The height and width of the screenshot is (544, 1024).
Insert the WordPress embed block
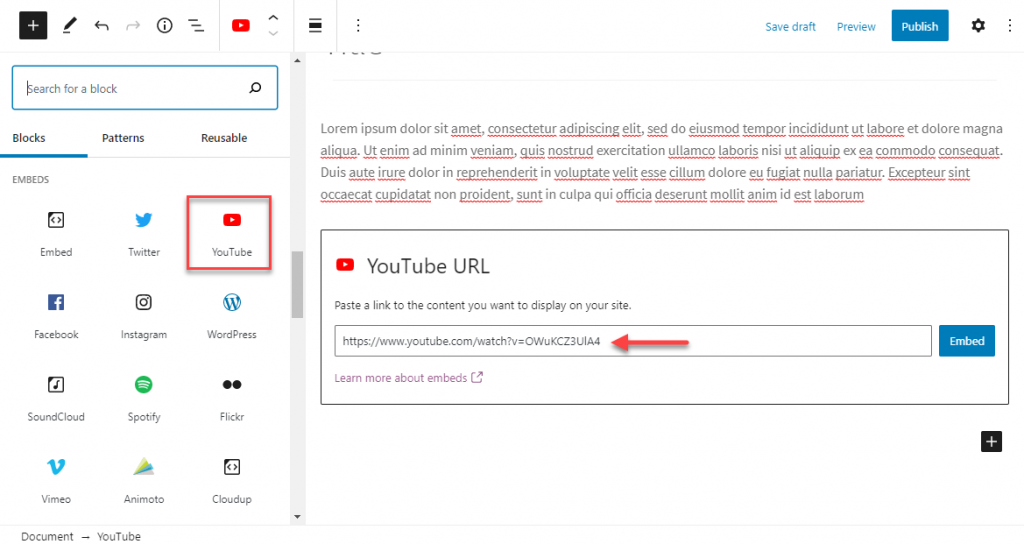pos(232,316)
